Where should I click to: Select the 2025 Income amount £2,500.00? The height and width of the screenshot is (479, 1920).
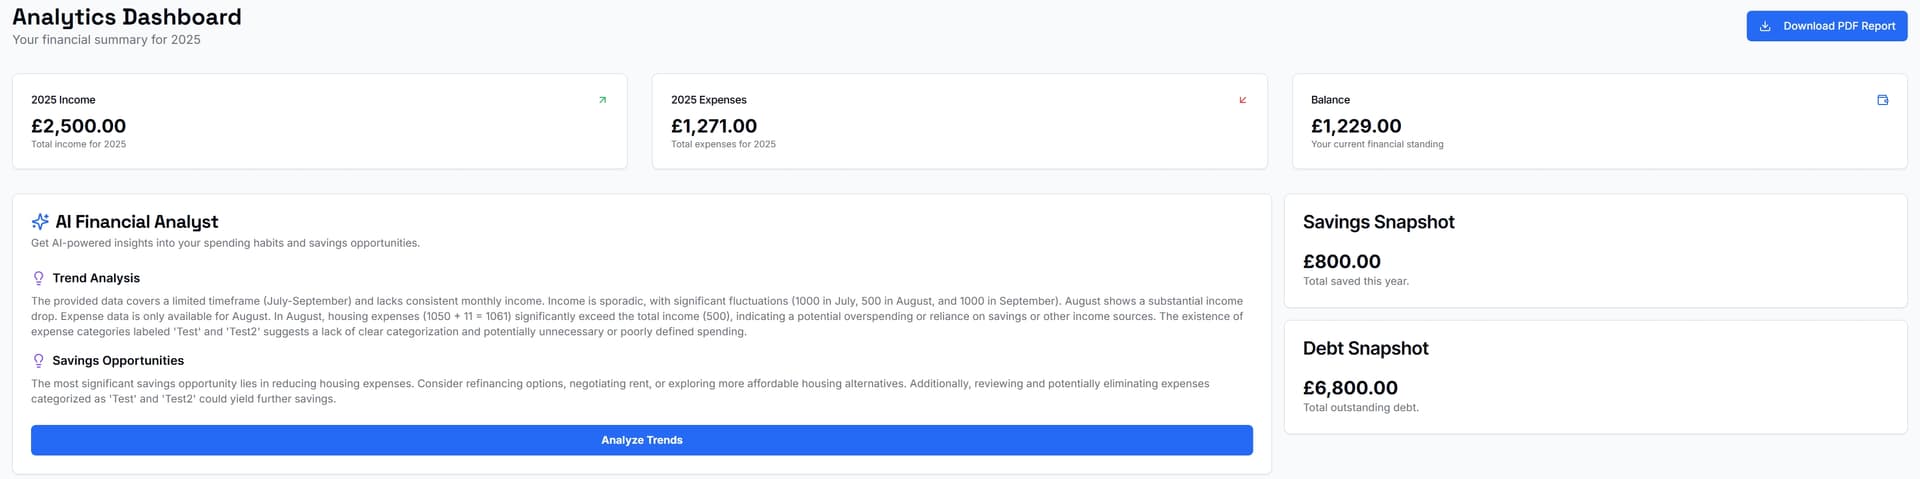tap(78, 126)
